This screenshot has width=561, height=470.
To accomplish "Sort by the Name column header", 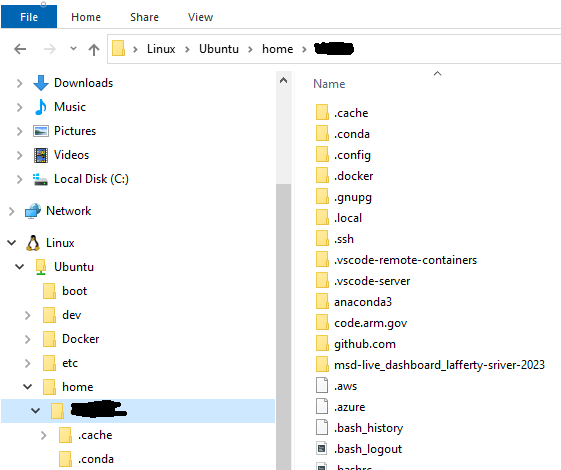I will [329, 84].
